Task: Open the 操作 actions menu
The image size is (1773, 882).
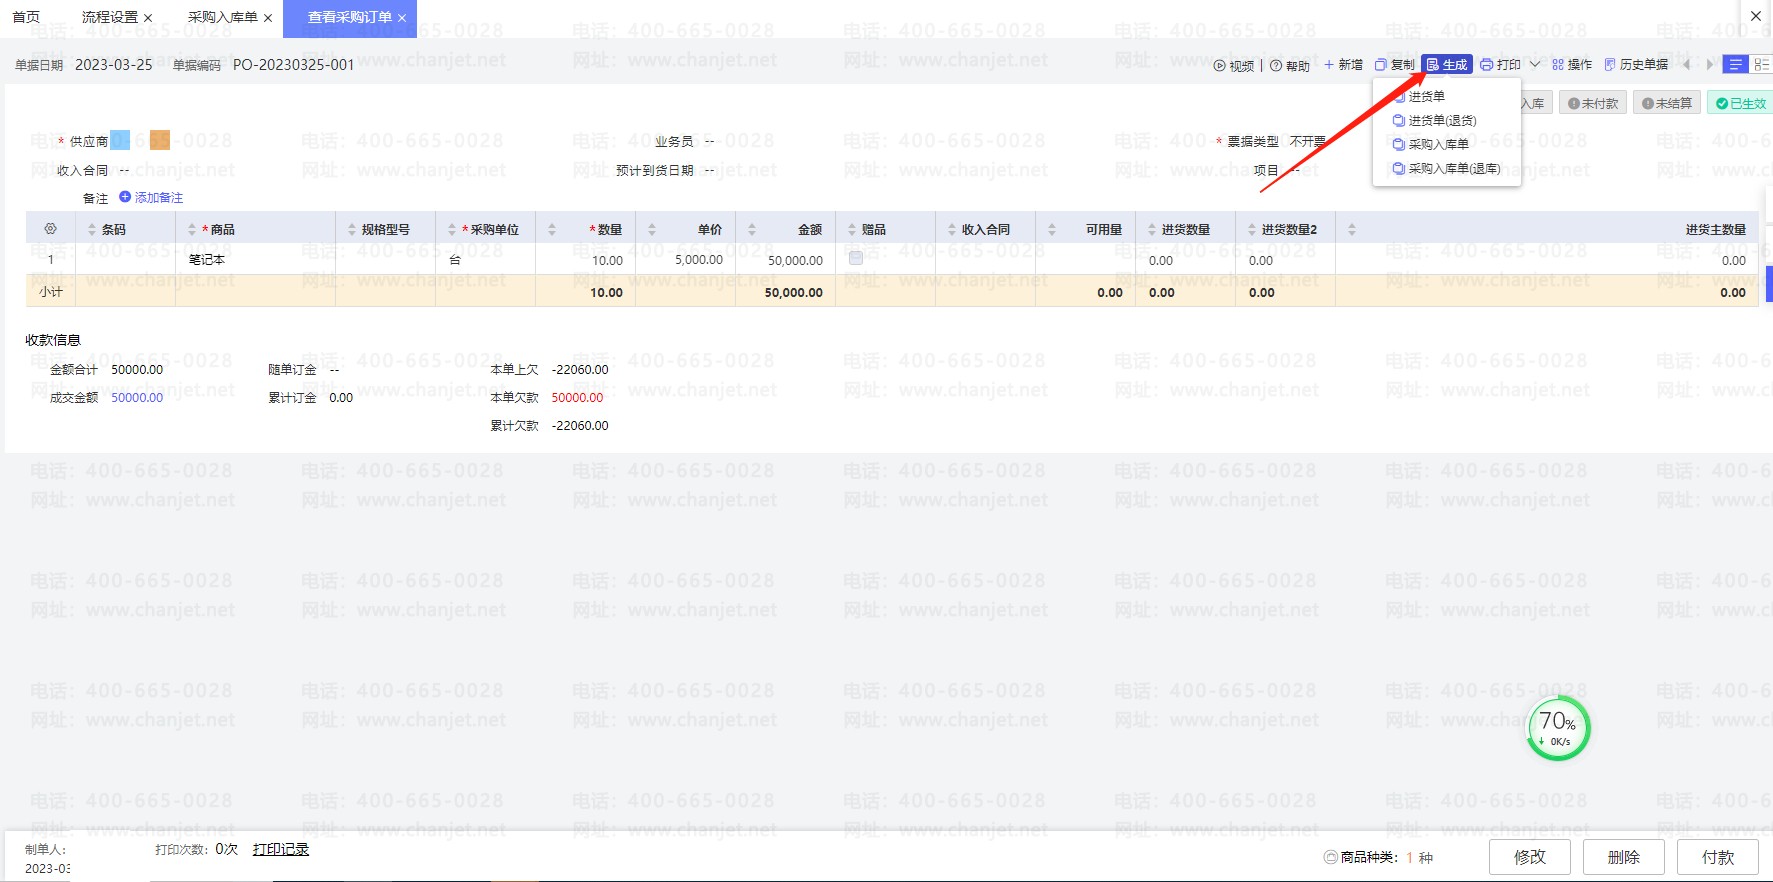Action: pos(1572,65)
